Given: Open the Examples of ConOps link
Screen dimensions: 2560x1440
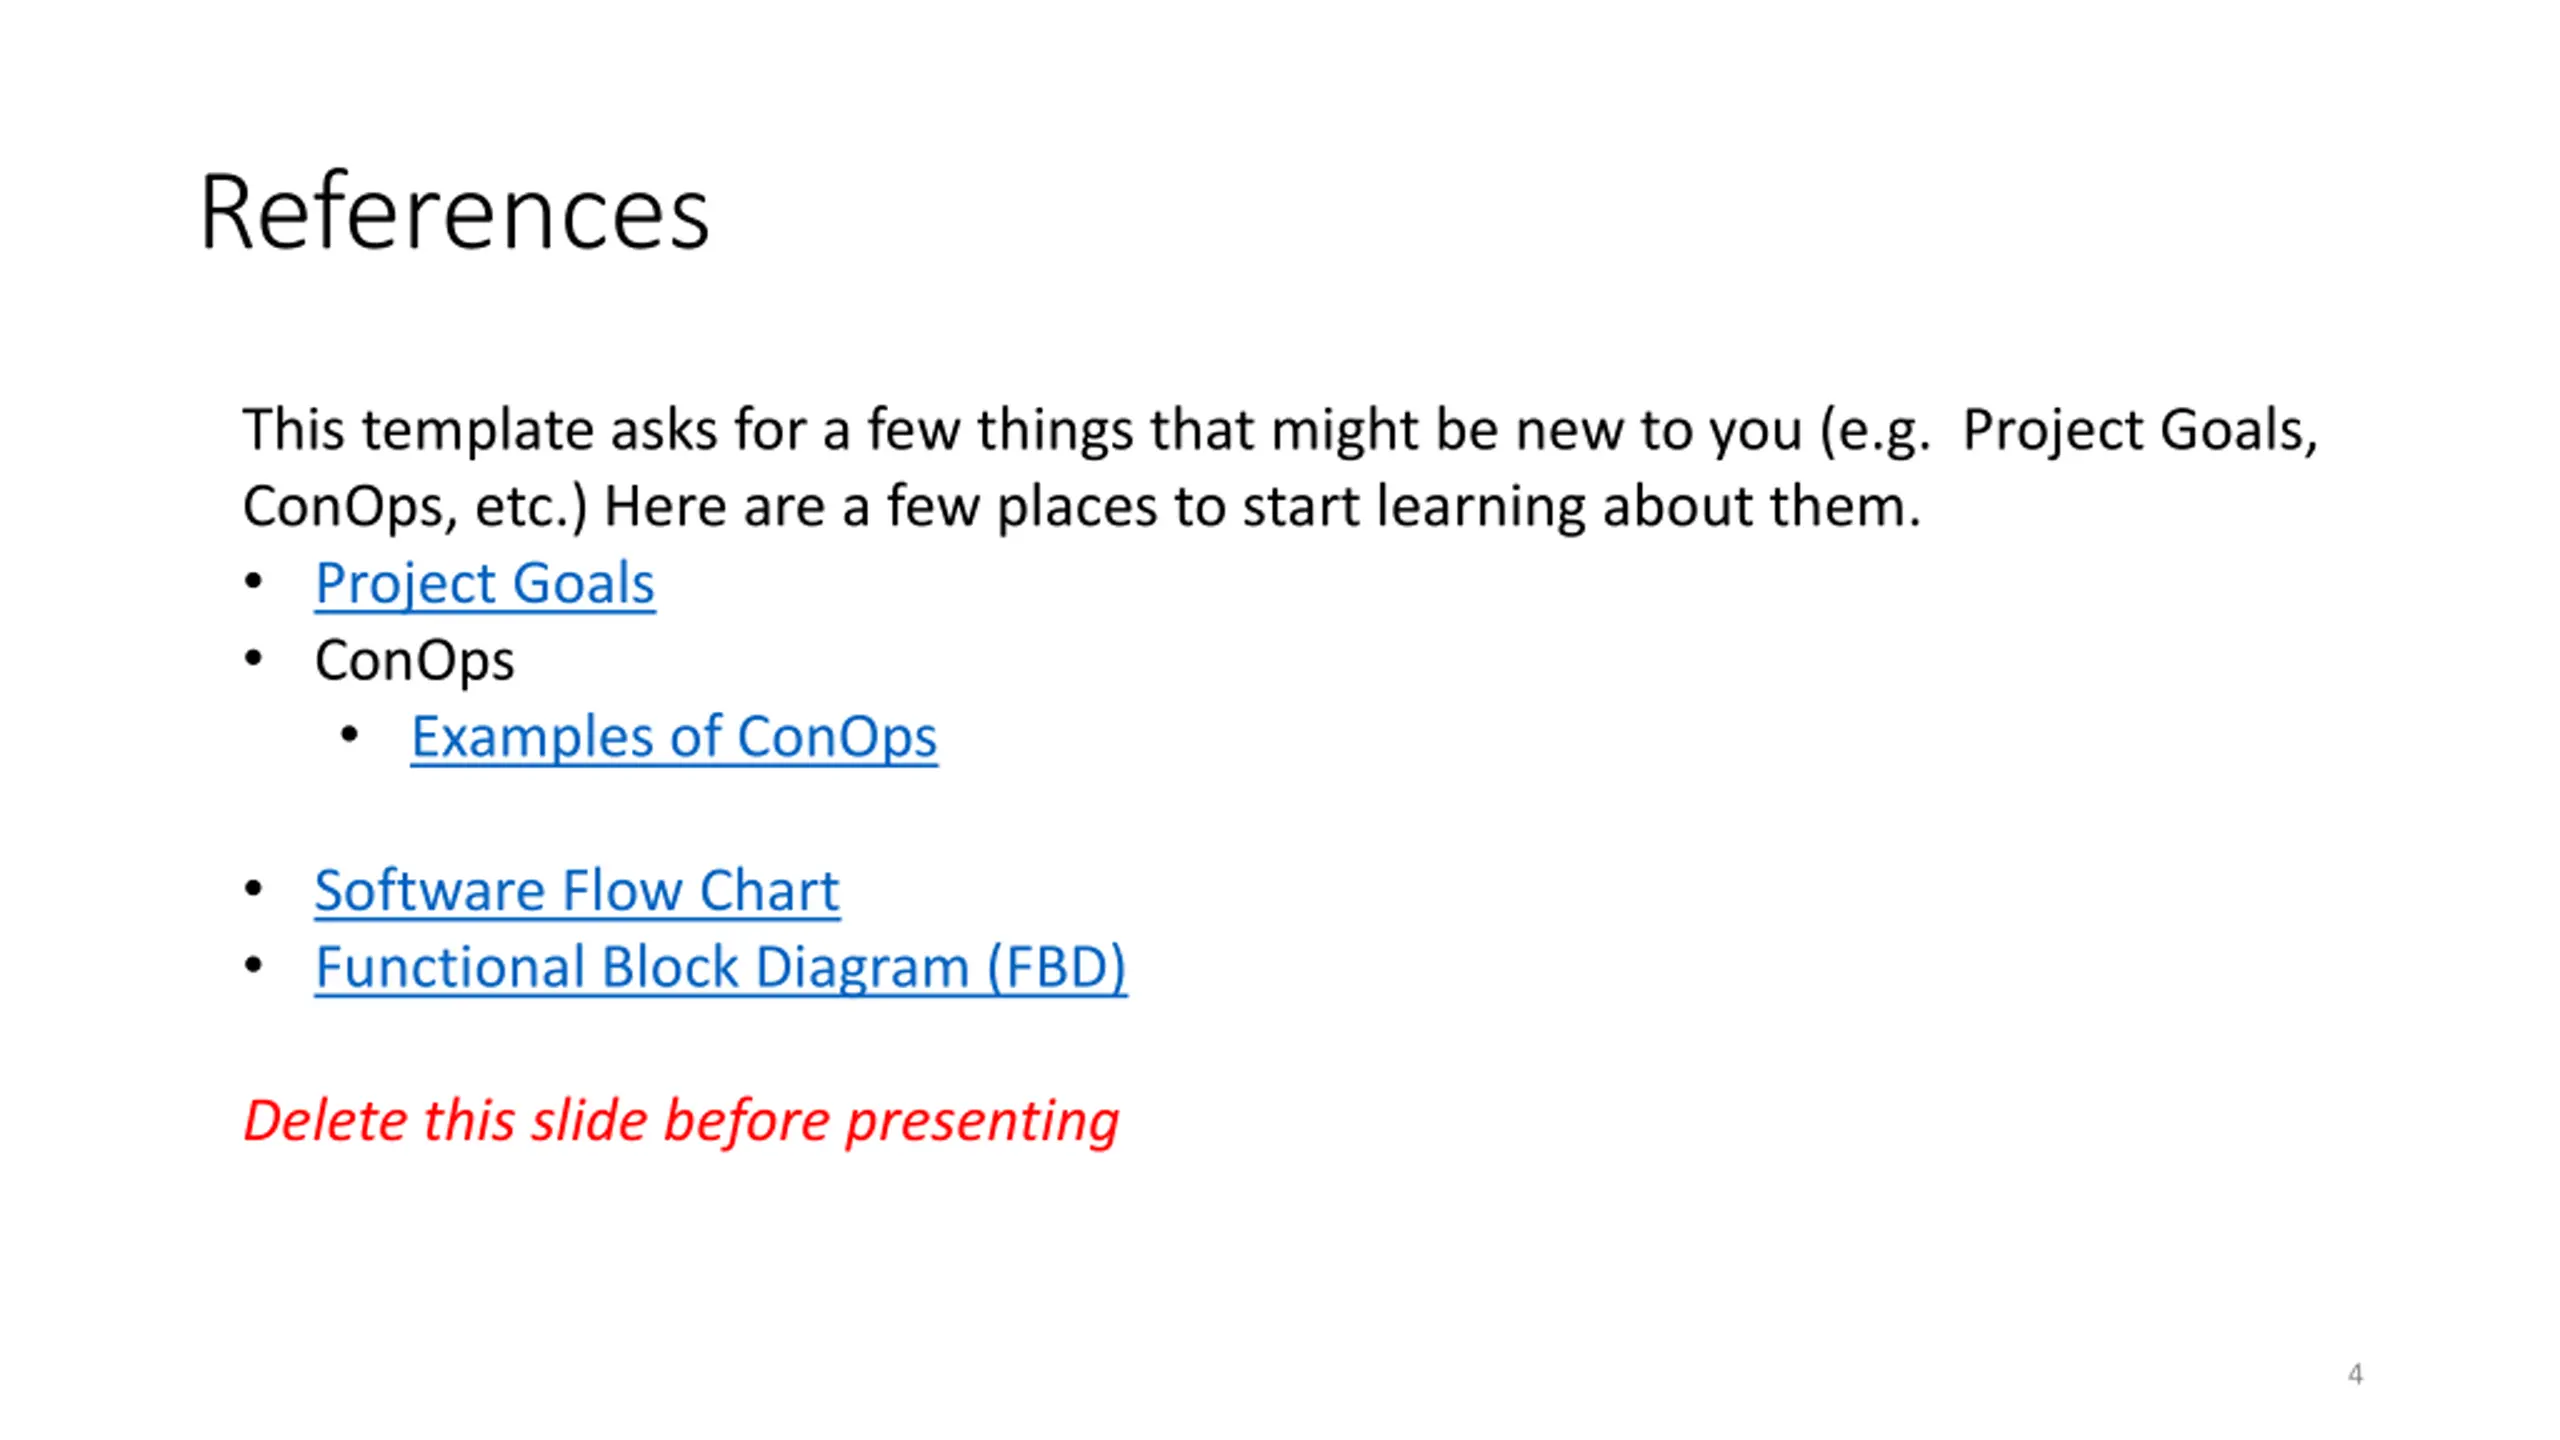Looking at the screenshot, I should tap(674, 737).
